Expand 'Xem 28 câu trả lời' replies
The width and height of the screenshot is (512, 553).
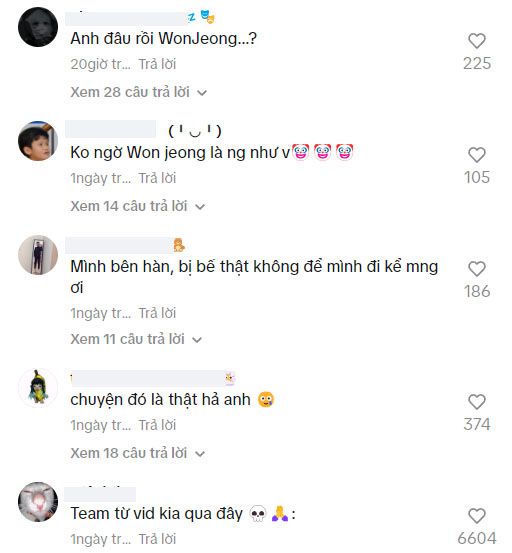138,92
